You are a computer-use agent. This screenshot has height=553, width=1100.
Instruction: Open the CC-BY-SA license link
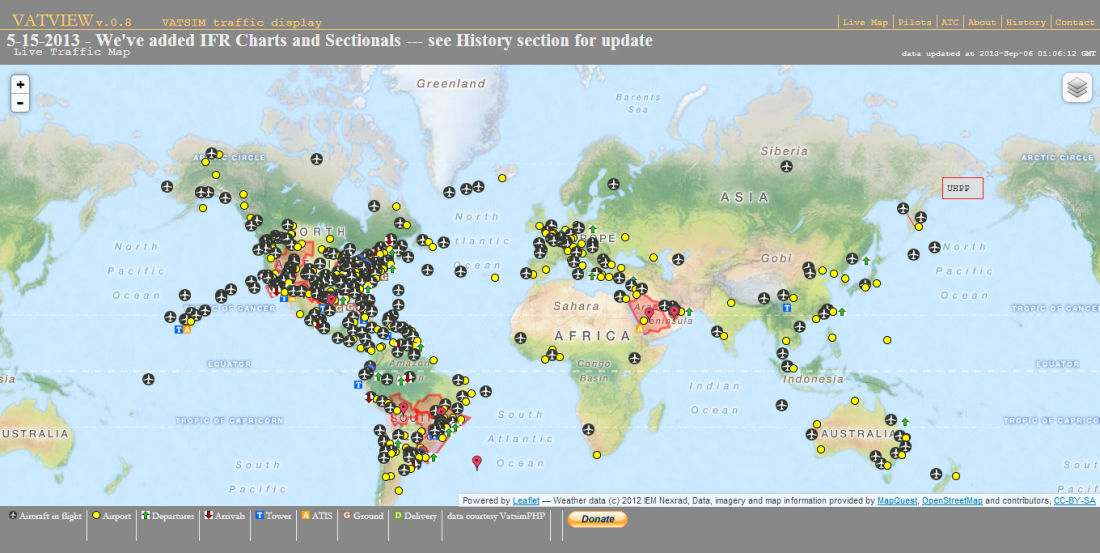click(1075, 501)
